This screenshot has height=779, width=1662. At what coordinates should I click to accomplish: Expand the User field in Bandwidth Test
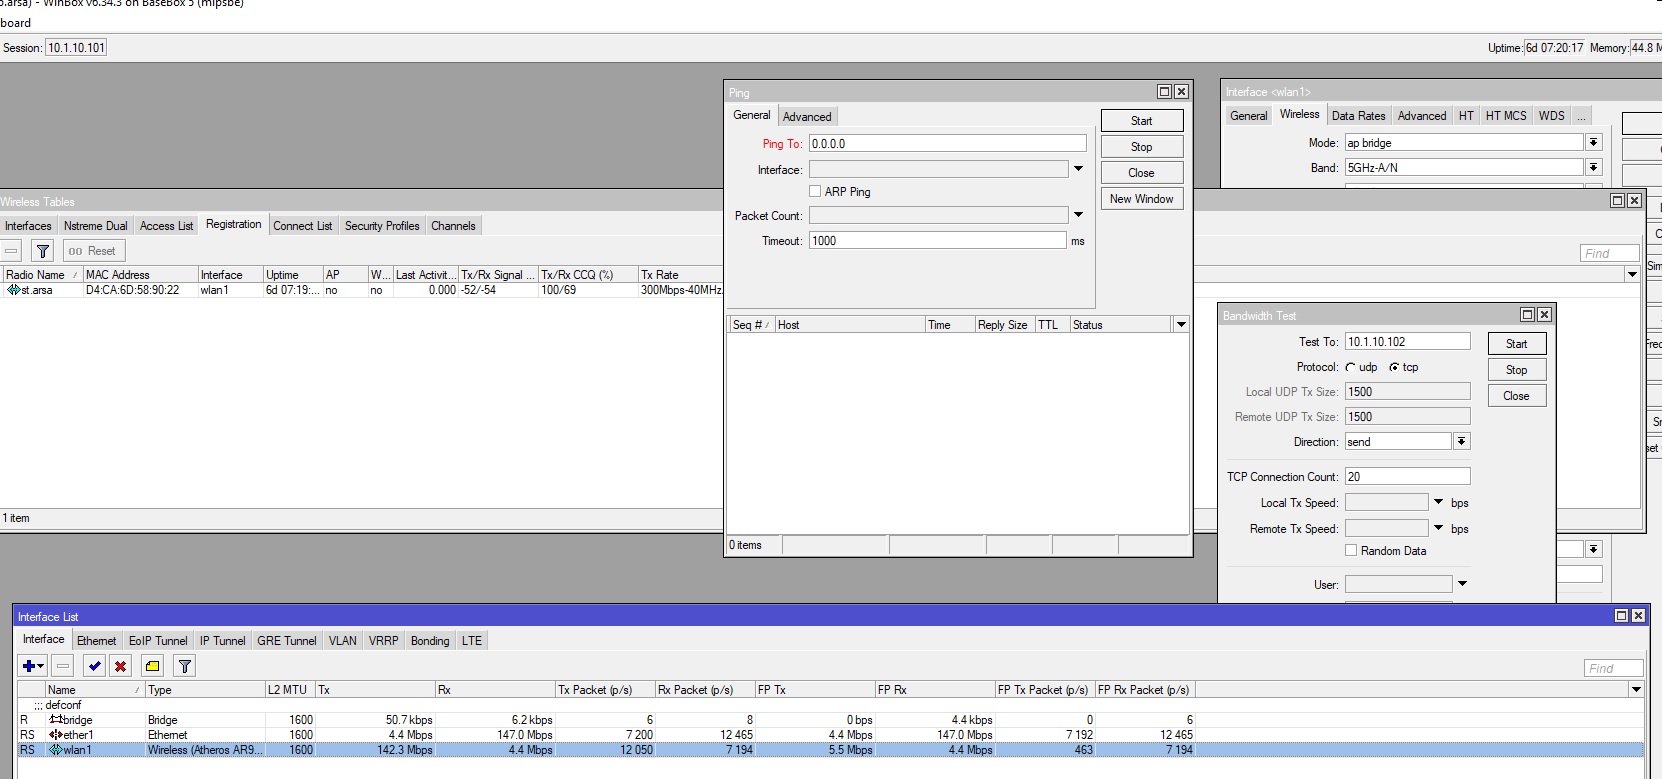tap(1463, 584)
